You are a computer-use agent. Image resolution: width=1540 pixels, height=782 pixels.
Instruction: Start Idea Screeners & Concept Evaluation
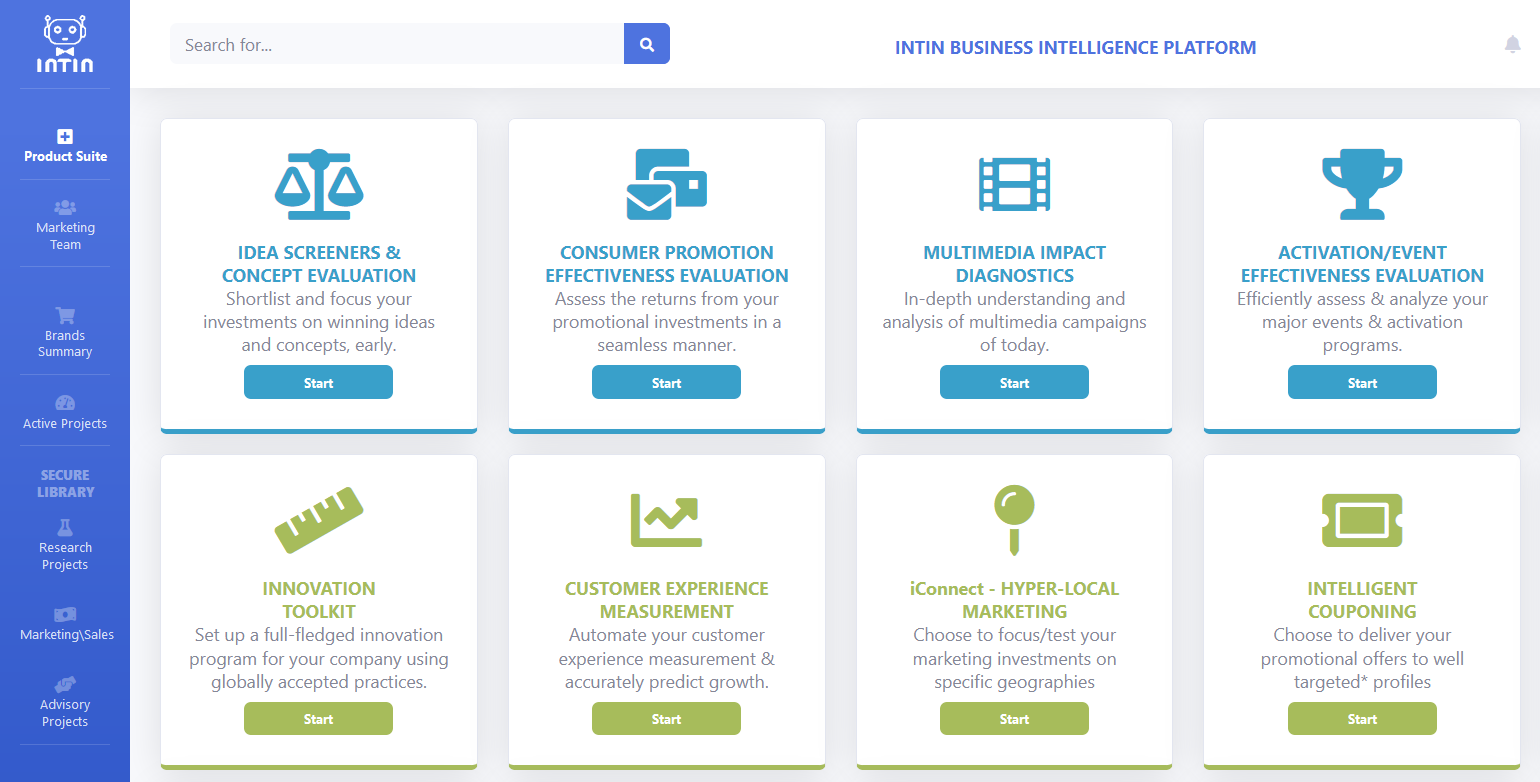pos(318,382)
